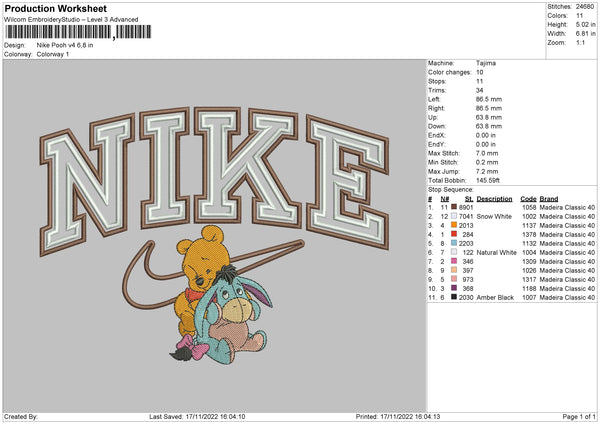Click the underlined St. column header
Image resolution: width=600 pixels, height=424 pixels.
(469, 199)
